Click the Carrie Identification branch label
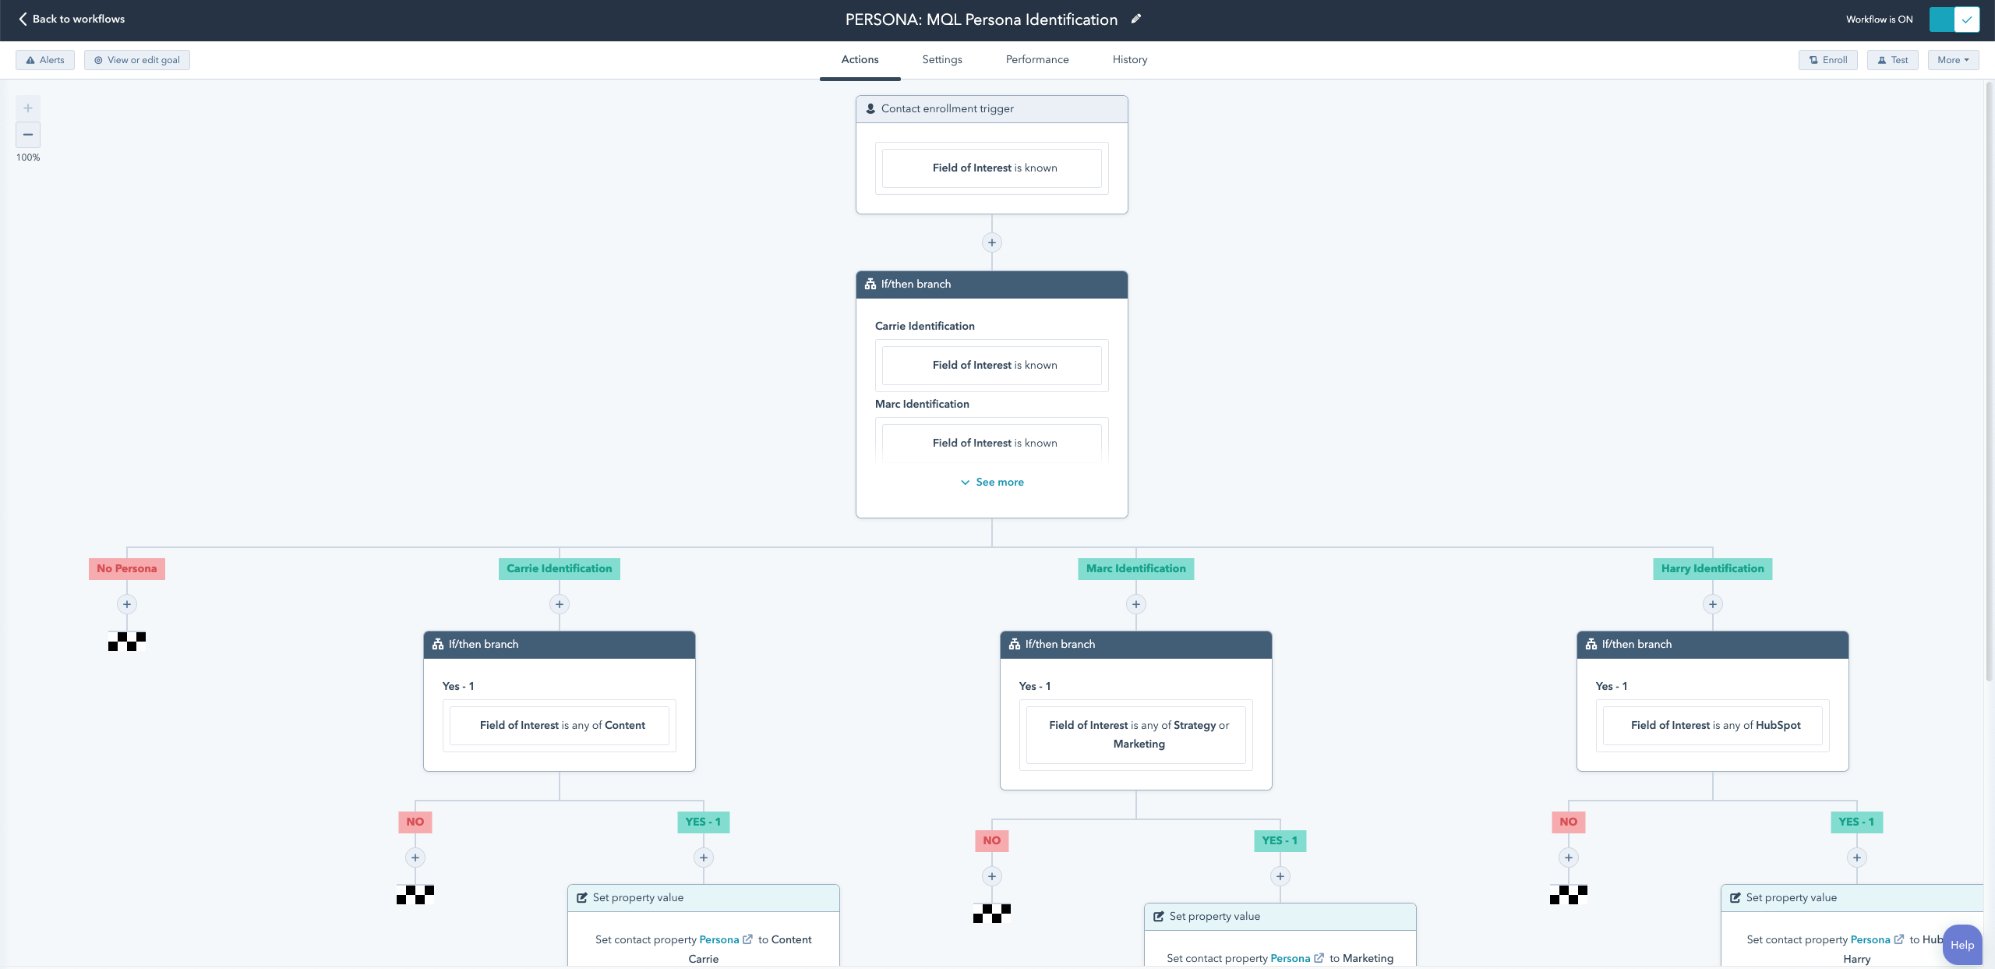 coord(559,568)
